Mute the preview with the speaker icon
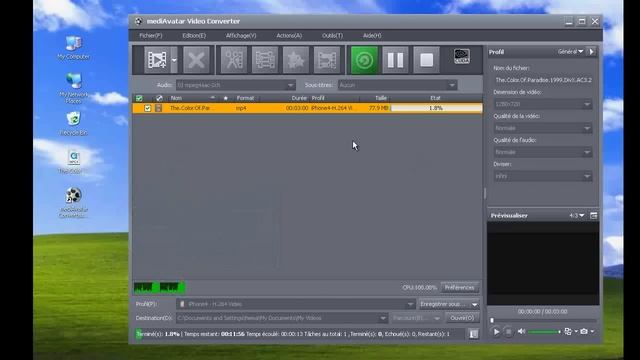 click(521, 331)
